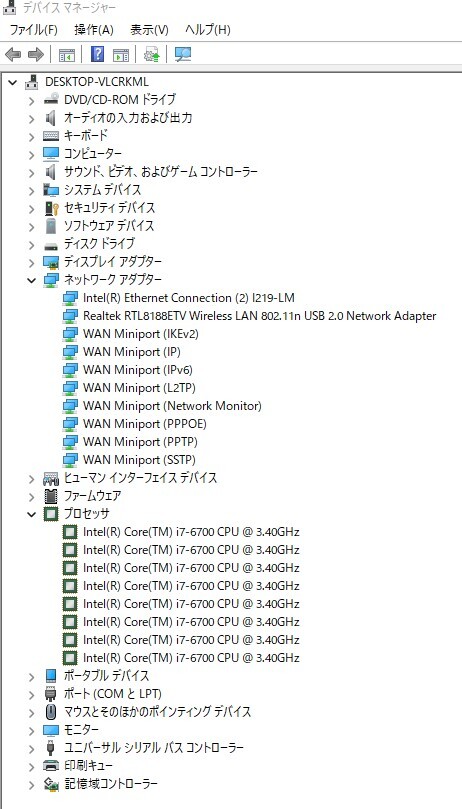Screen dimensions: 462x809
Task: Collapse the DESKTOP-VLCRKML root node
Action: (13, 82)
